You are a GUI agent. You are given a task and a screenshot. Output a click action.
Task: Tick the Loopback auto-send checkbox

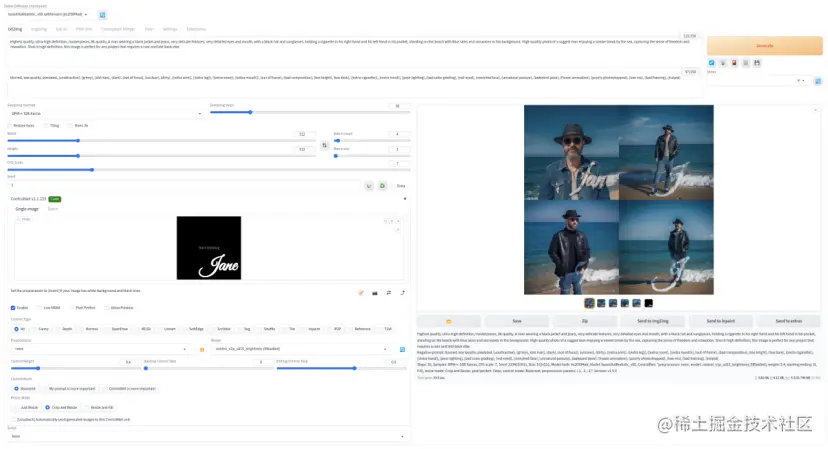13,419
